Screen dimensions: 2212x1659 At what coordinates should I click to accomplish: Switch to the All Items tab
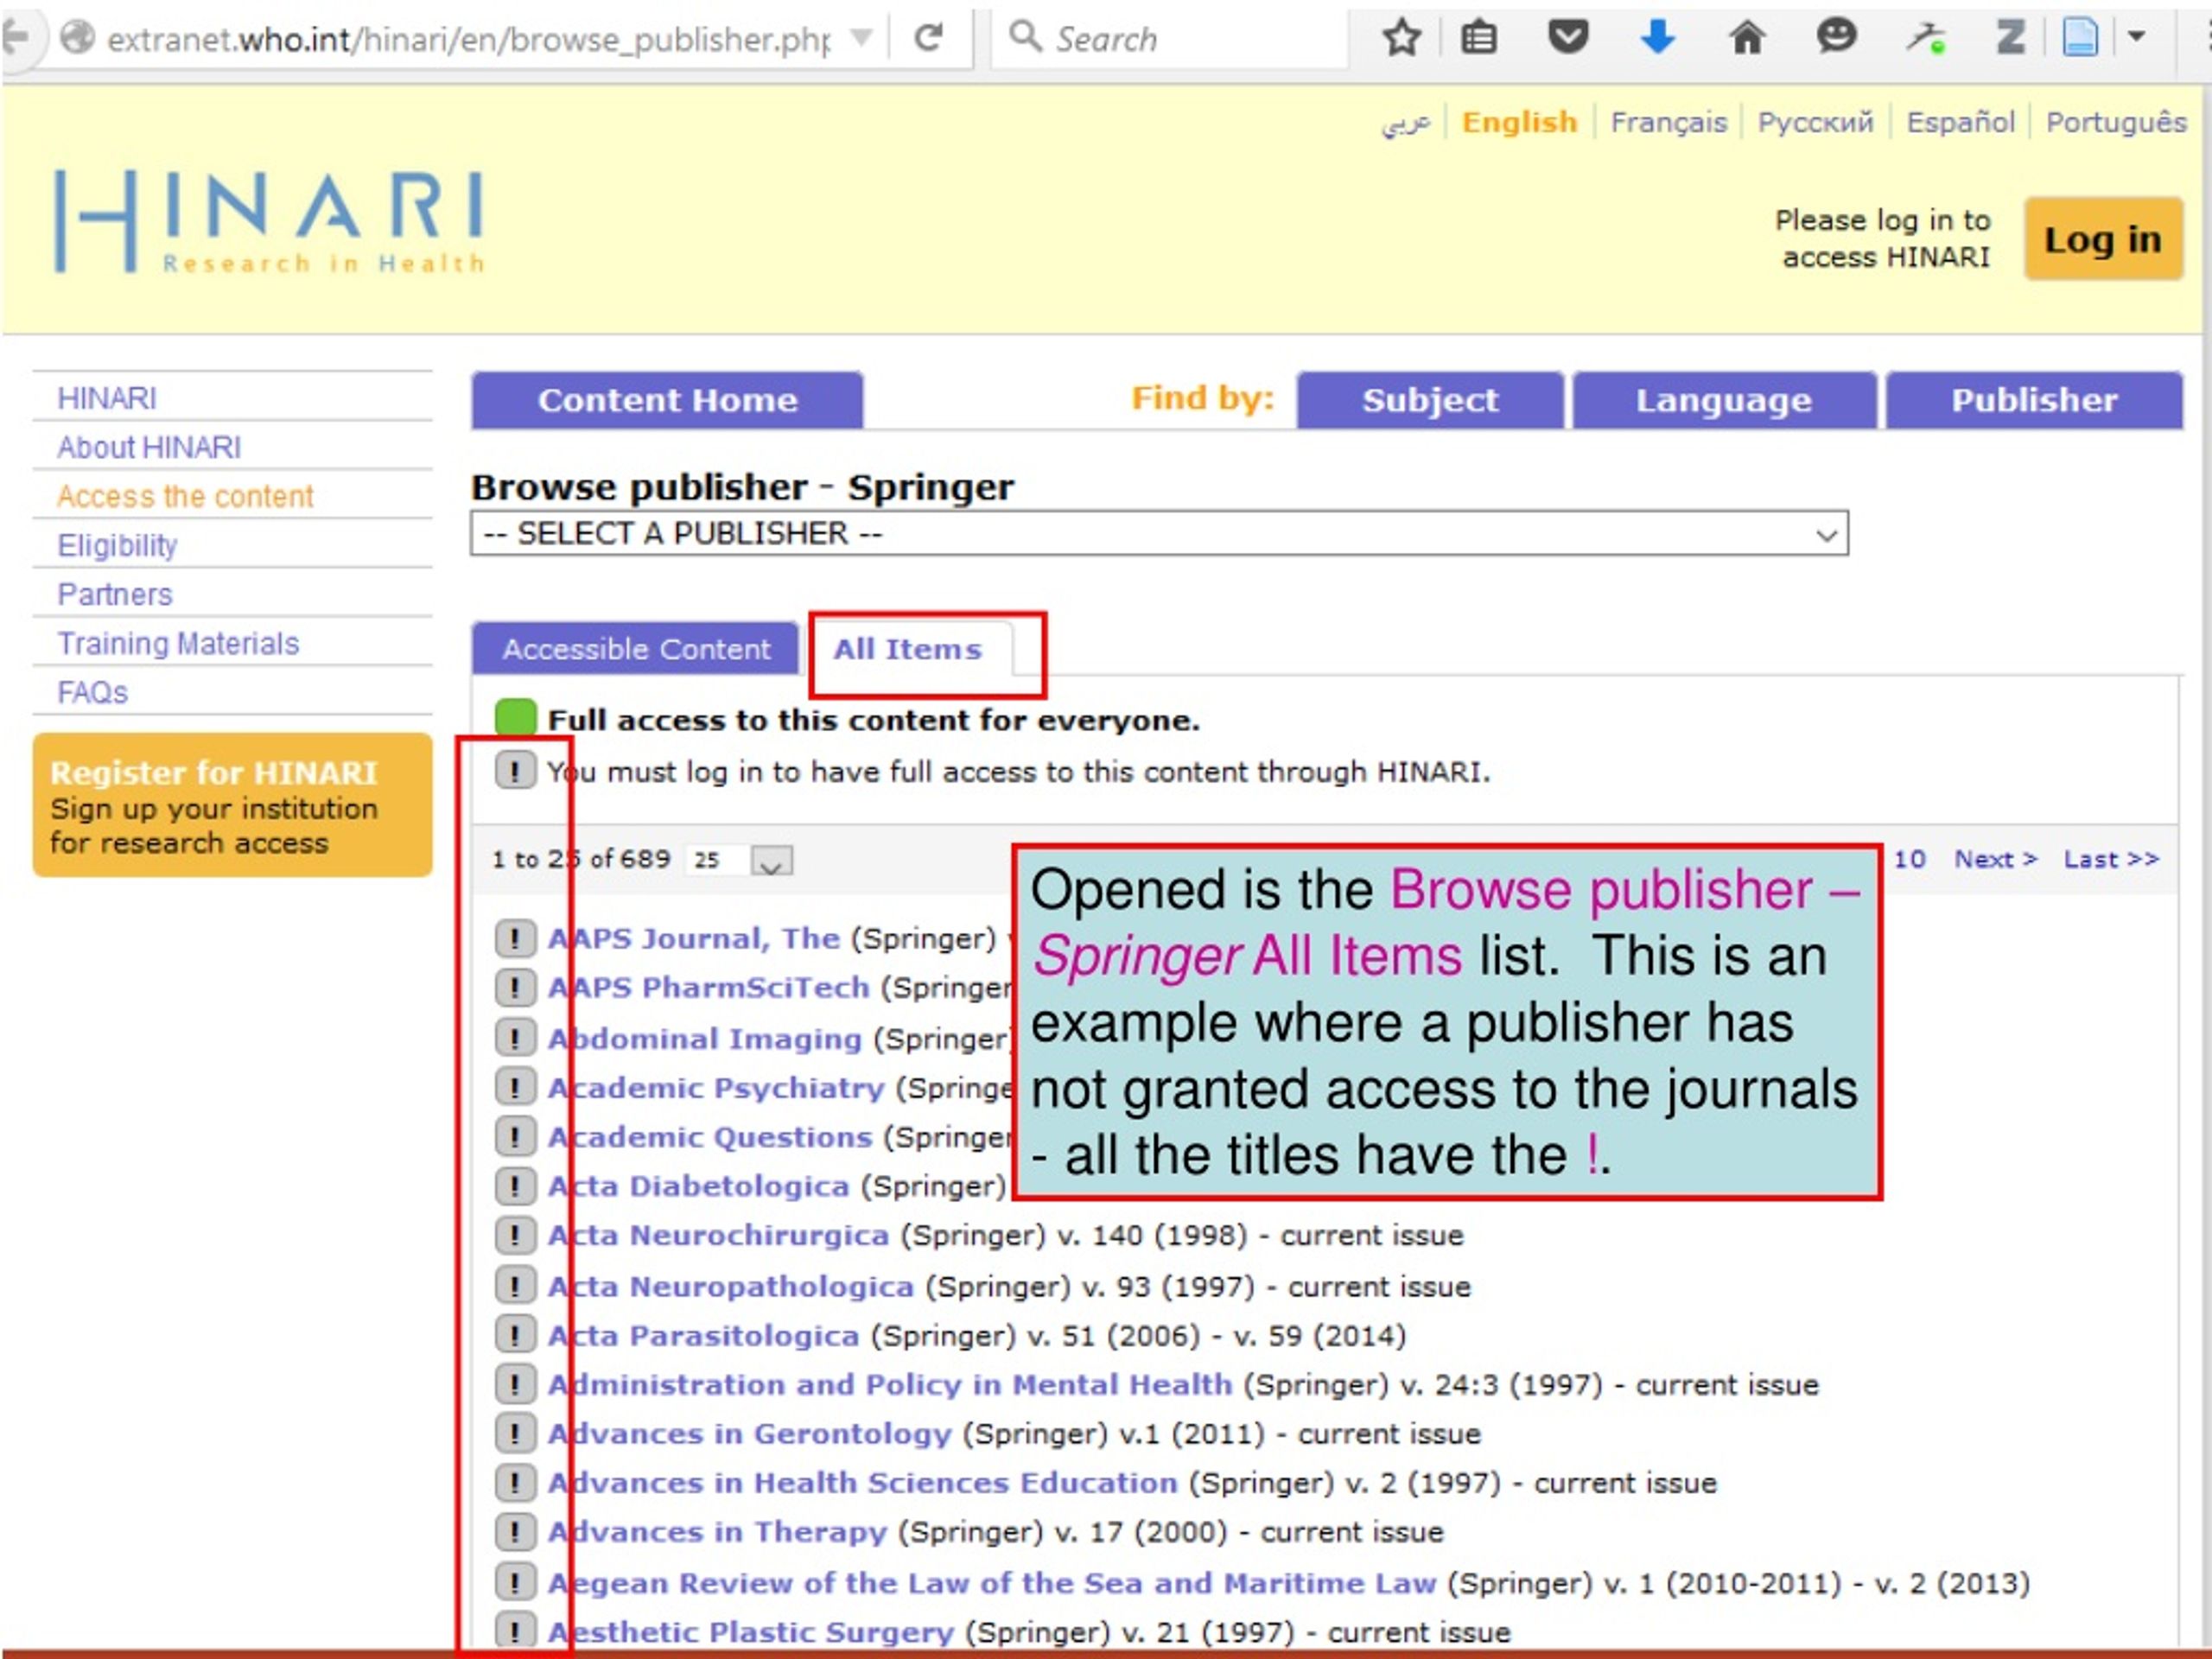coord(908,649)
